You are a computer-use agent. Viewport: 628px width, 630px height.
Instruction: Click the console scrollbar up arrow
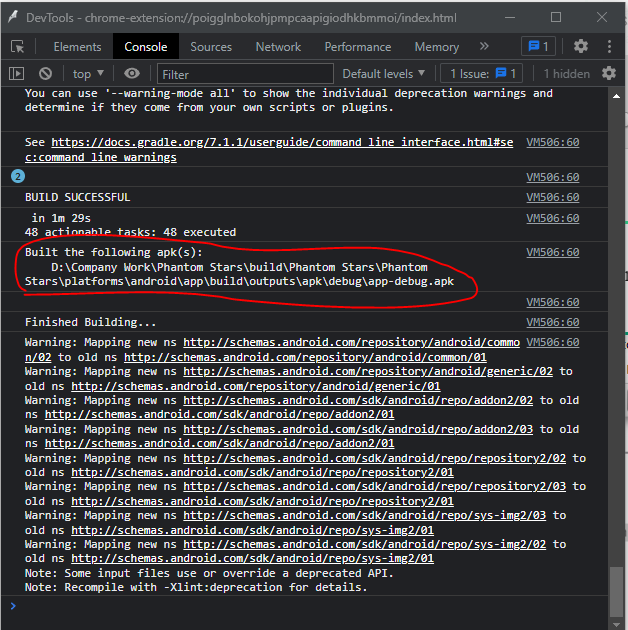(616, 96)
